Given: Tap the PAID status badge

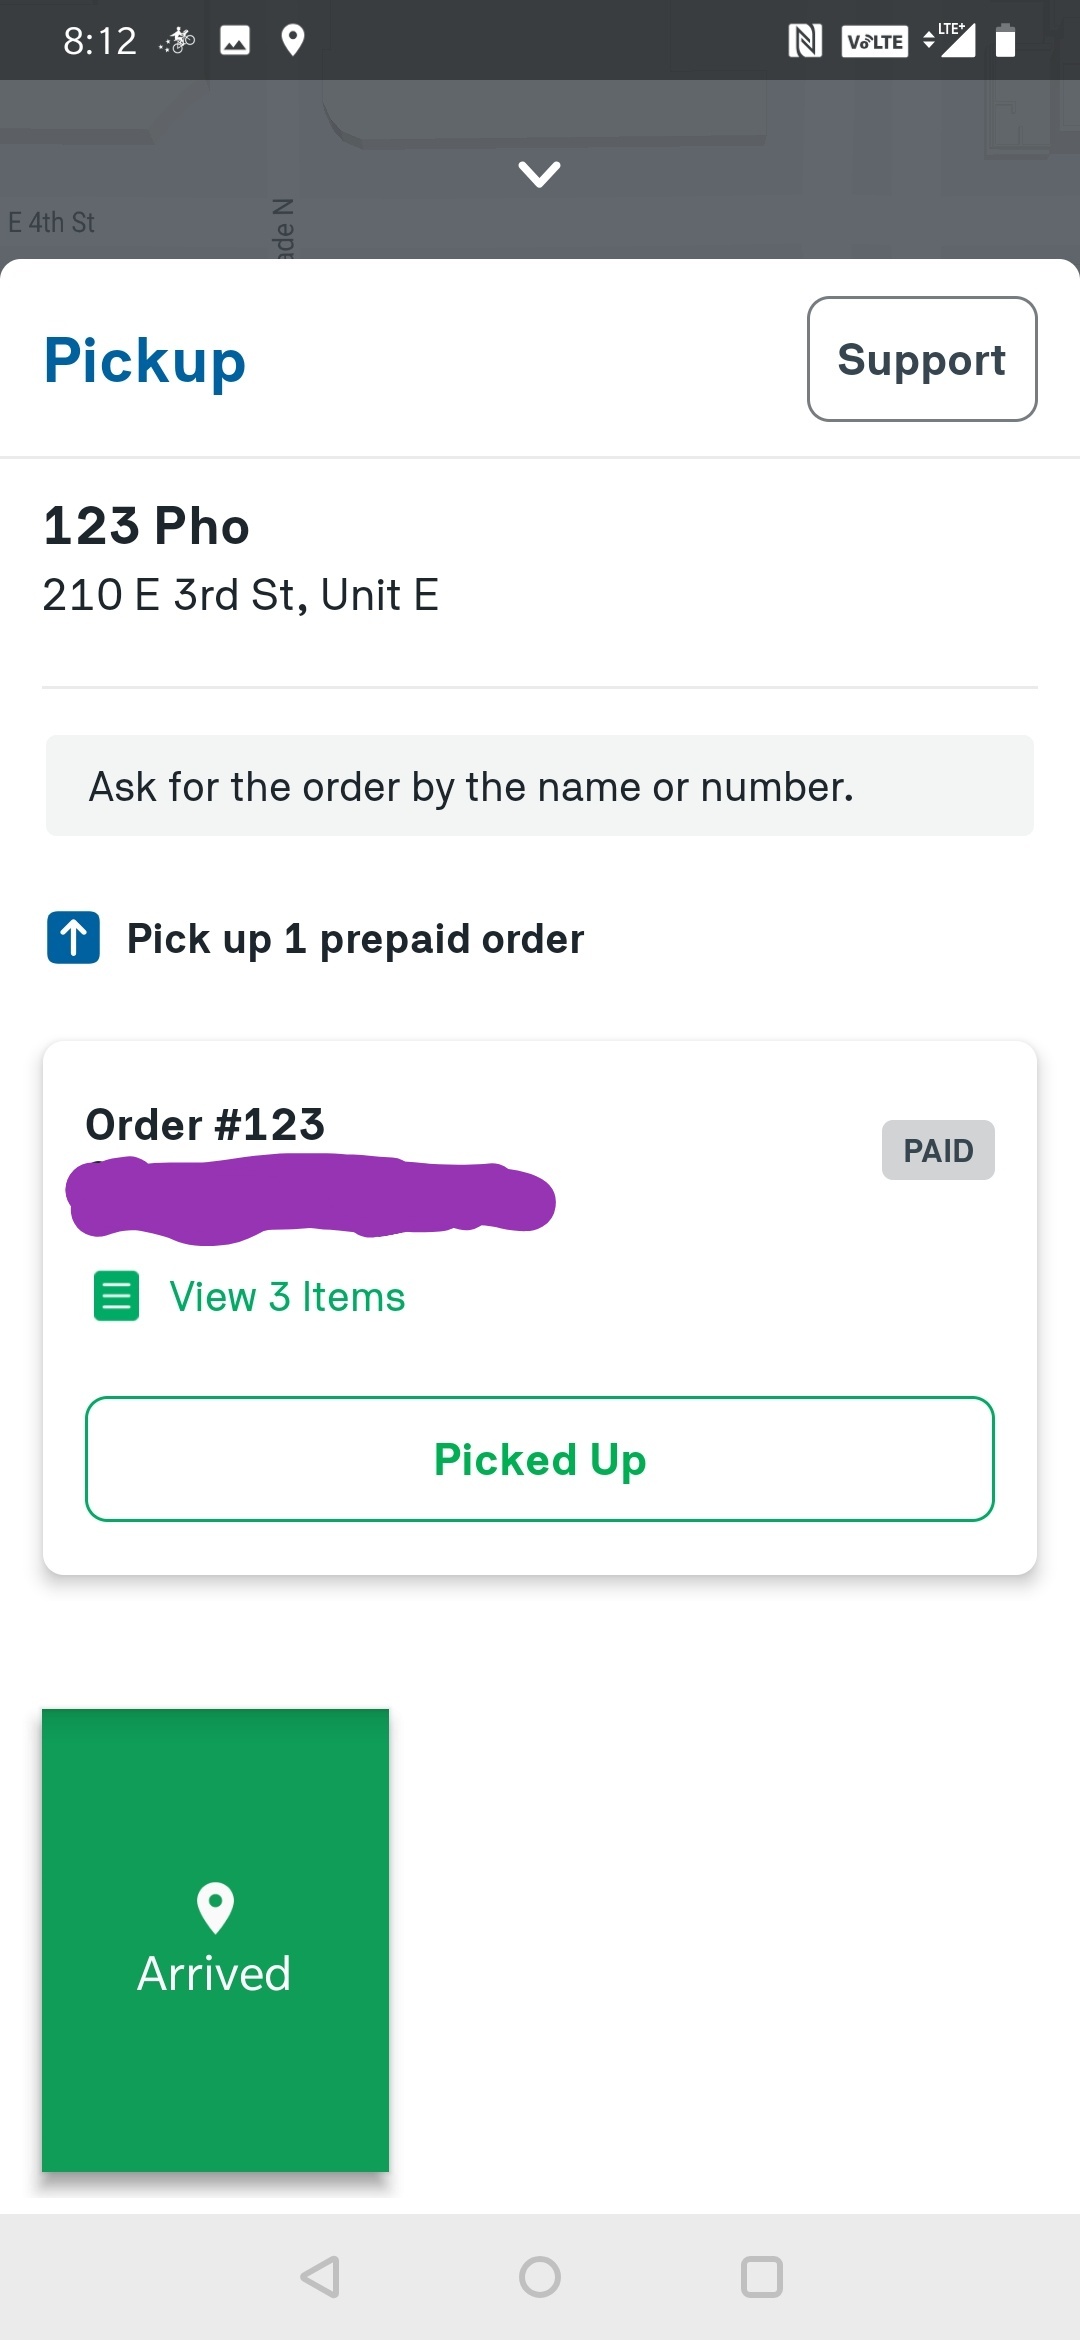Looking at the screenshot, I should pos(938,1149).
